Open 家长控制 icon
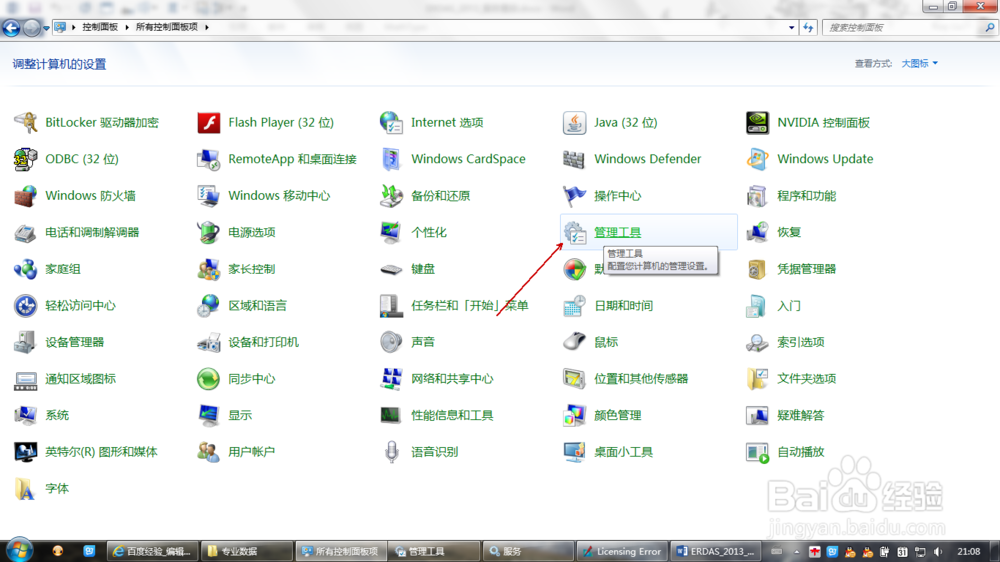 coord(209,269)
